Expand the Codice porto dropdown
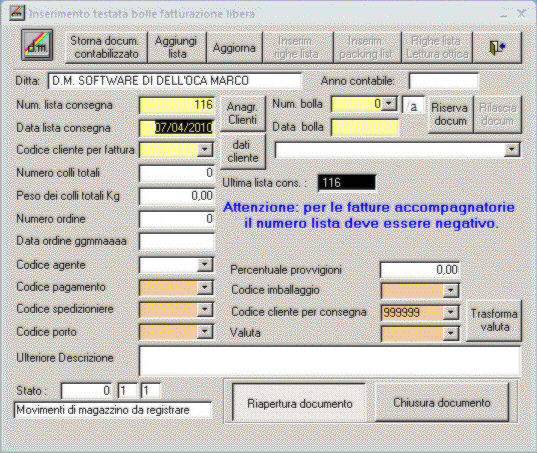537x453 pixels. (x=204, y=332)
